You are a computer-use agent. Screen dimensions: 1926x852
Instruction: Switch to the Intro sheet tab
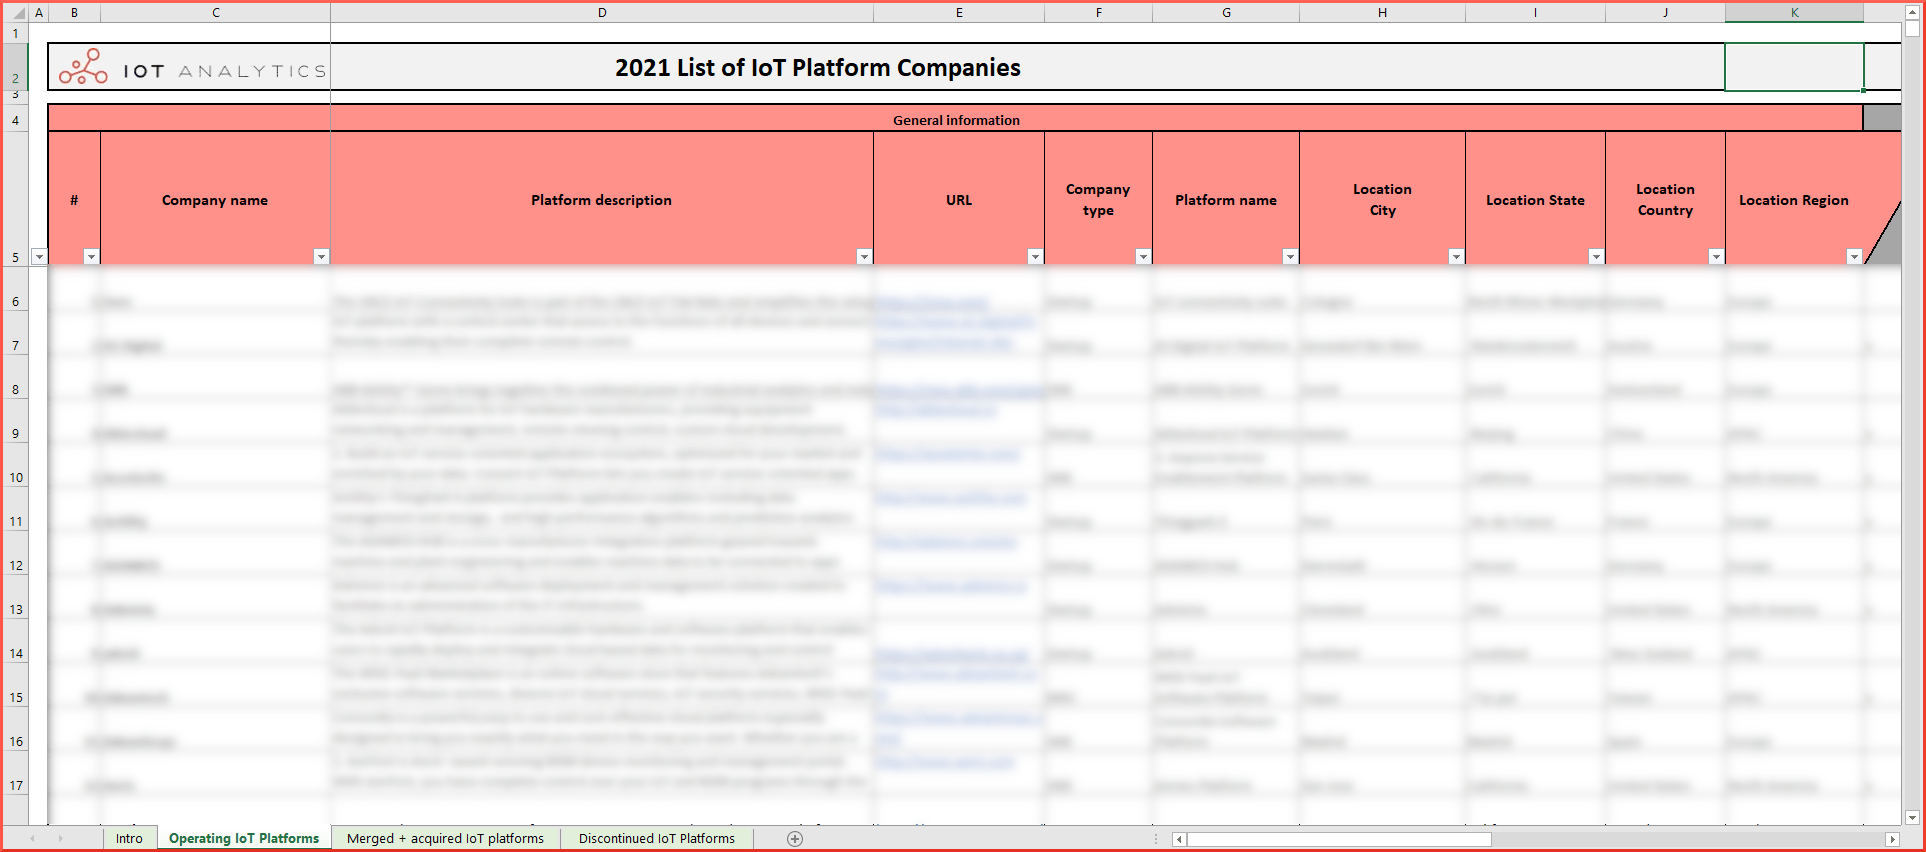click(129, 839)
